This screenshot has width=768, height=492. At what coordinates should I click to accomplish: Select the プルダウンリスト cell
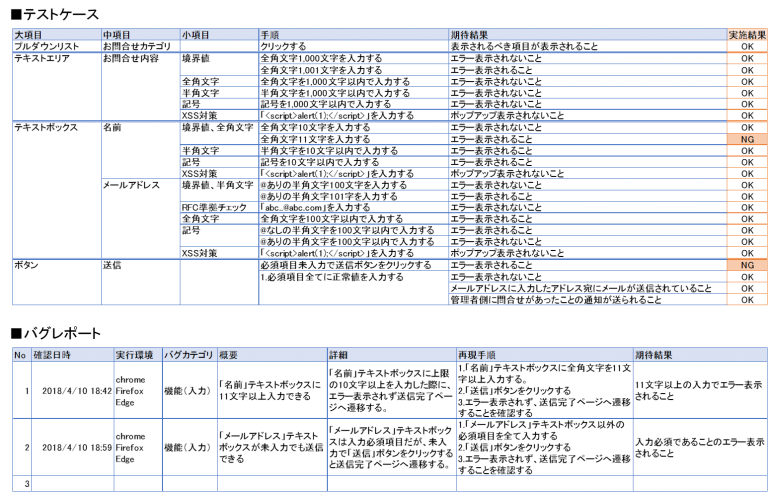57,46
